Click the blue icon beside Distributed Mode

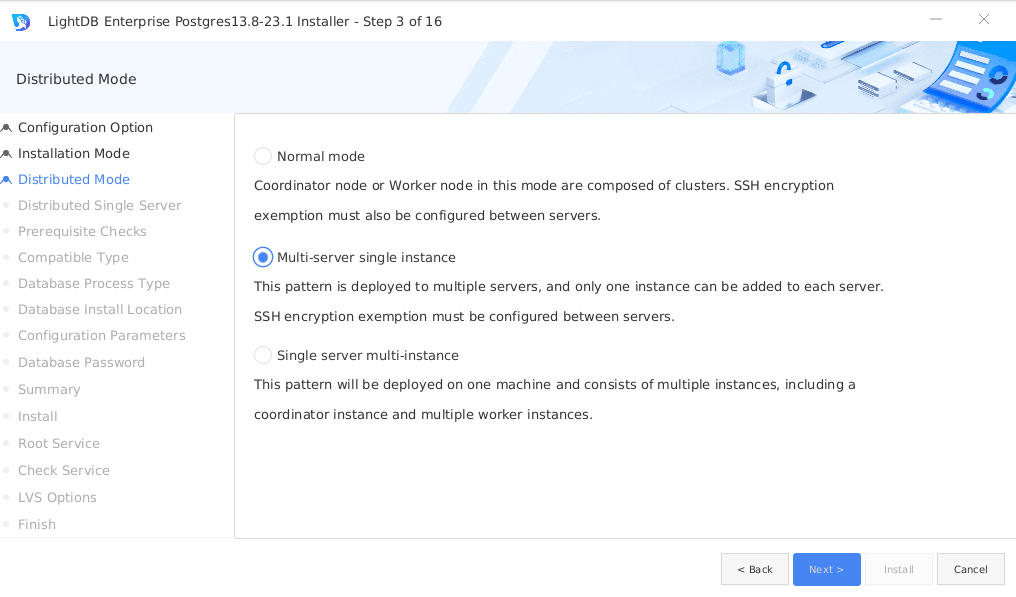6,180
